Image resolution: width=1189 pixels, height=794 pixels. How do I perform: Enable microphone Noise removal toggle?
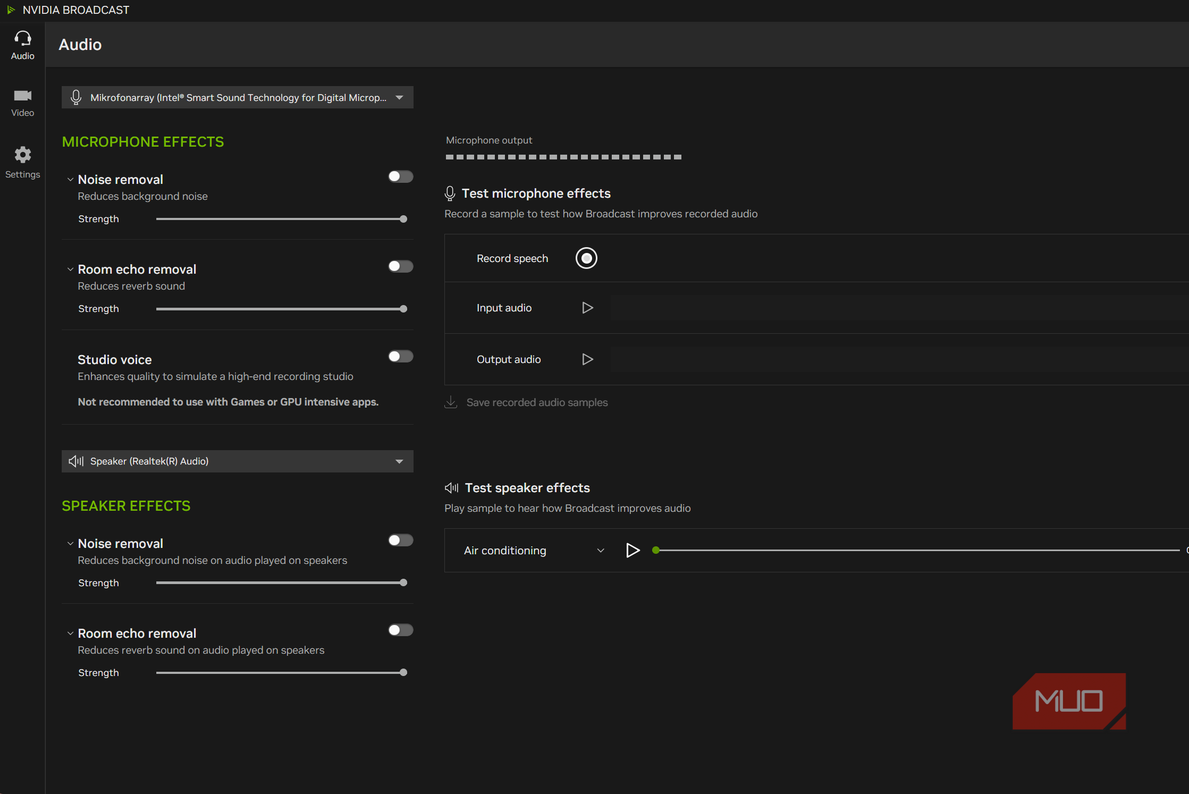400,177
